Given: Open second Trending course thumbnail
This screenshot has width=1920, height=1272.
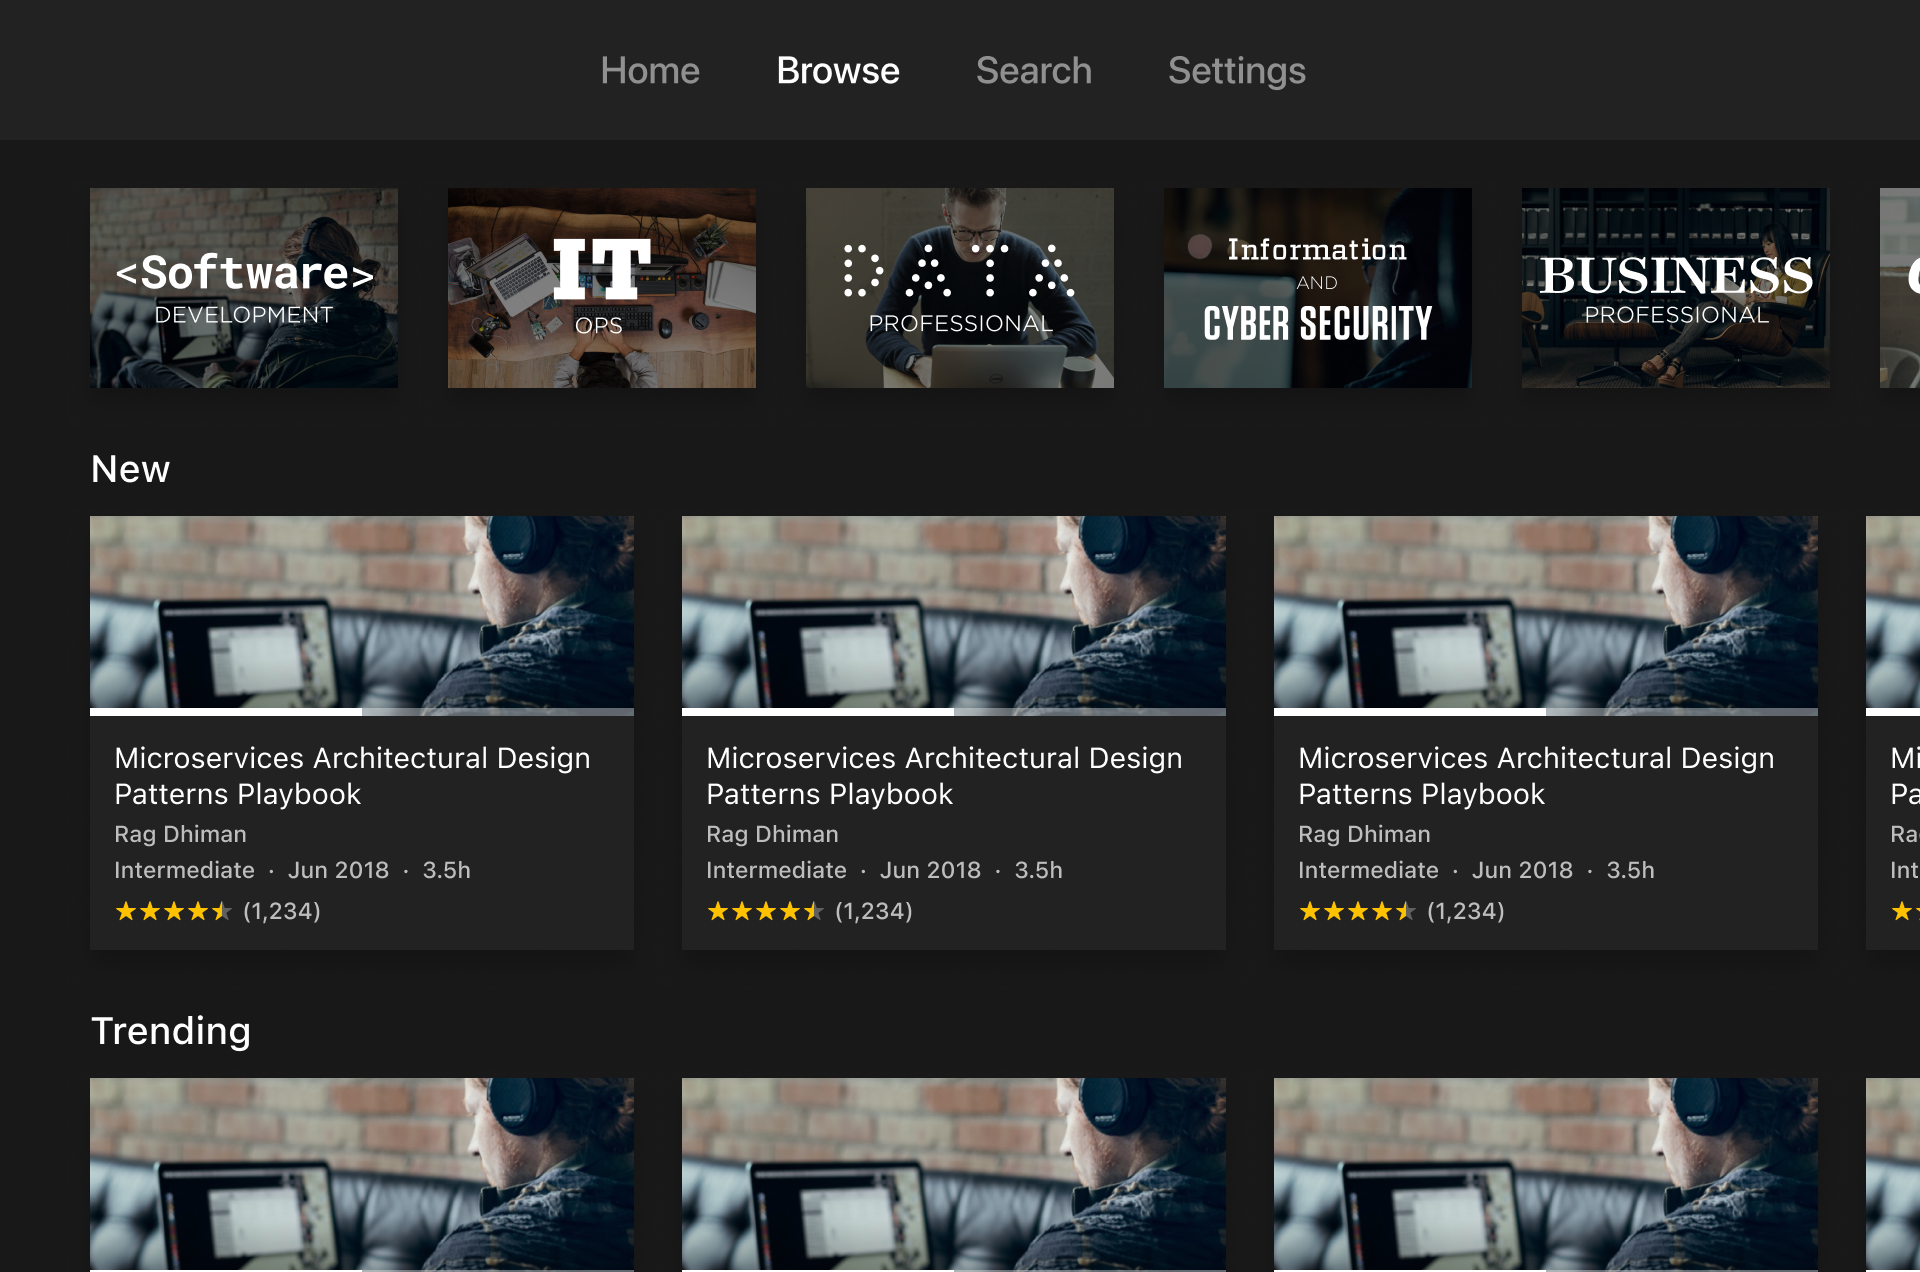Looking at the screenshot, I should pyautogui.click(x=954, y=1174).
